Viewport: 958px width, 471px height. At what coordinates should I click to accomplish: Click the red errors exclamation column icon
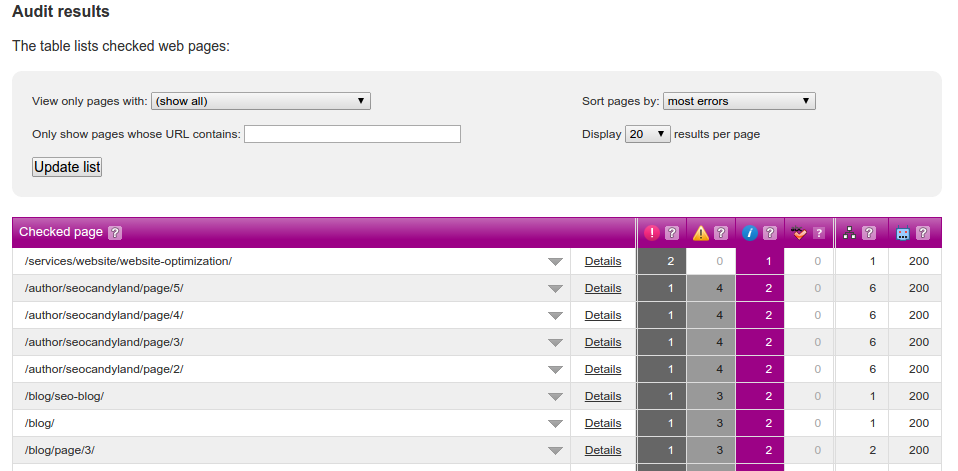click(x=652, y=233)
